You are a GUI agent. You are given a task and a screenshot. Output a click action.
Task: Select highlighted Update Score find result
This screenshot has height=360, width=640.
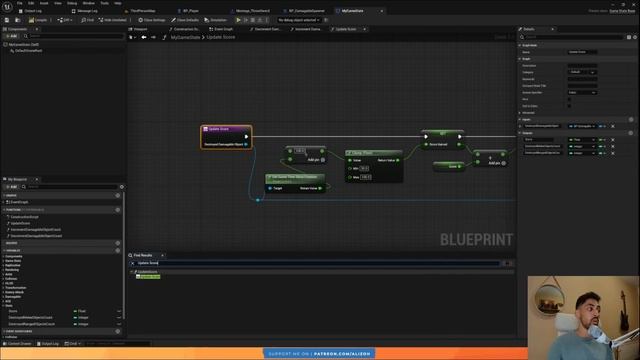(148, 277)
